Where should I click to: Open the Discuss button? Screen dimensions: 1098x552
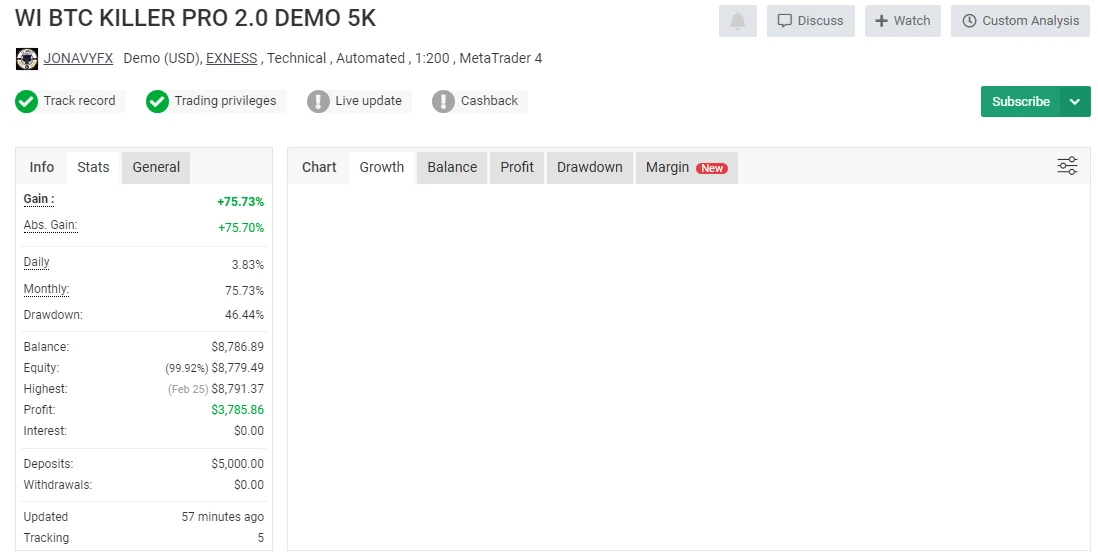point(810,21)
